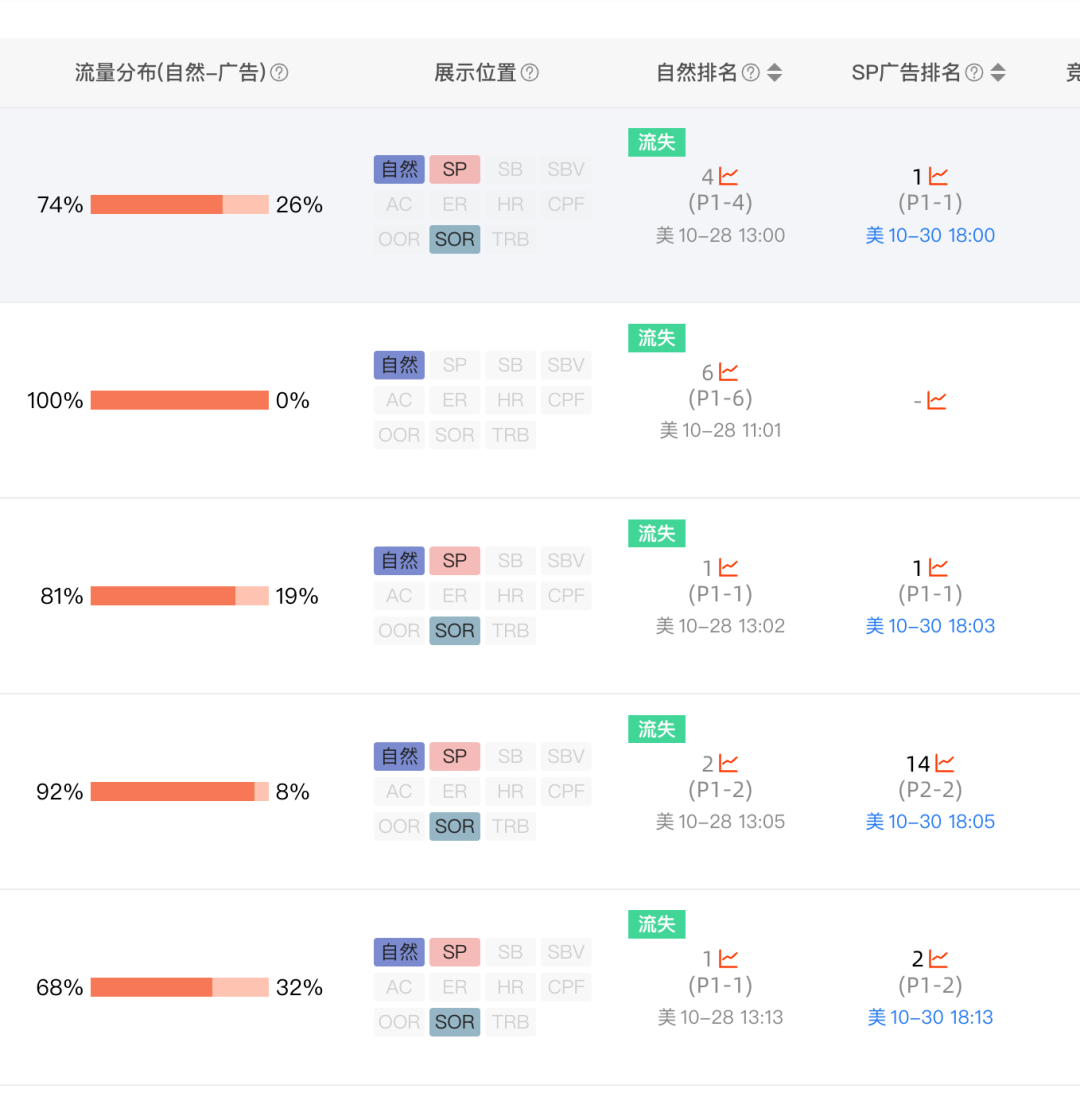Click 流失 label in the first row

coord(656,142)
